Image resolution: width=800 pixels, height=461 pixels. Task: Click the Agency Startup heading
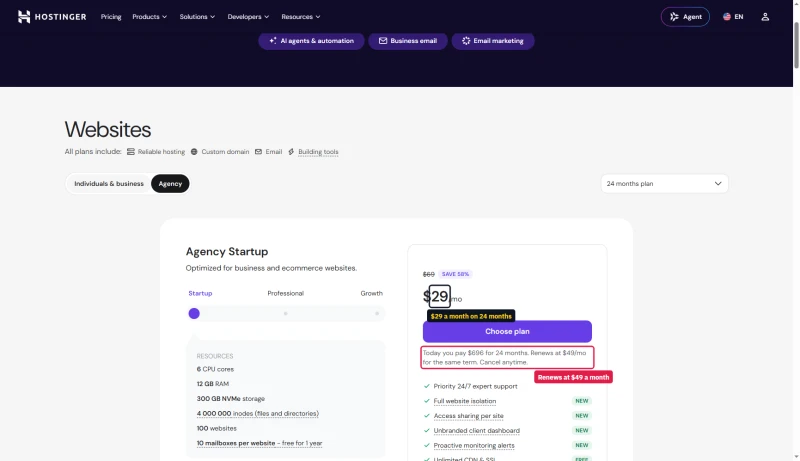click(227, 251)
